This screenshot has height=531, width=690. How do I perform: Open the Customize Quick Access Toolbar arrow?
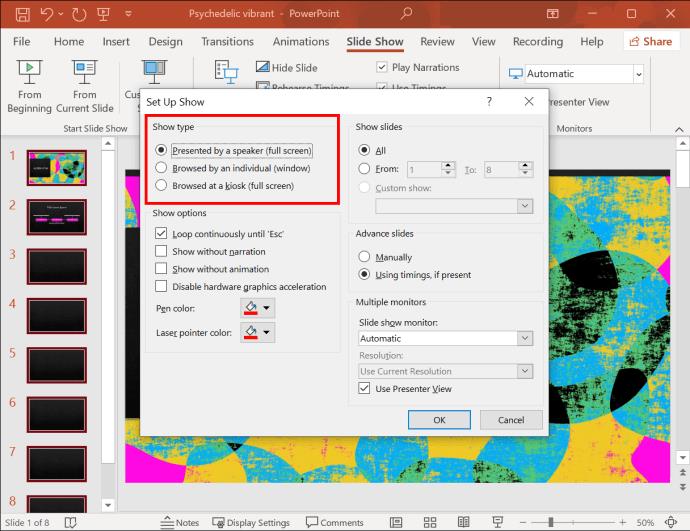[x=128, y=14]
